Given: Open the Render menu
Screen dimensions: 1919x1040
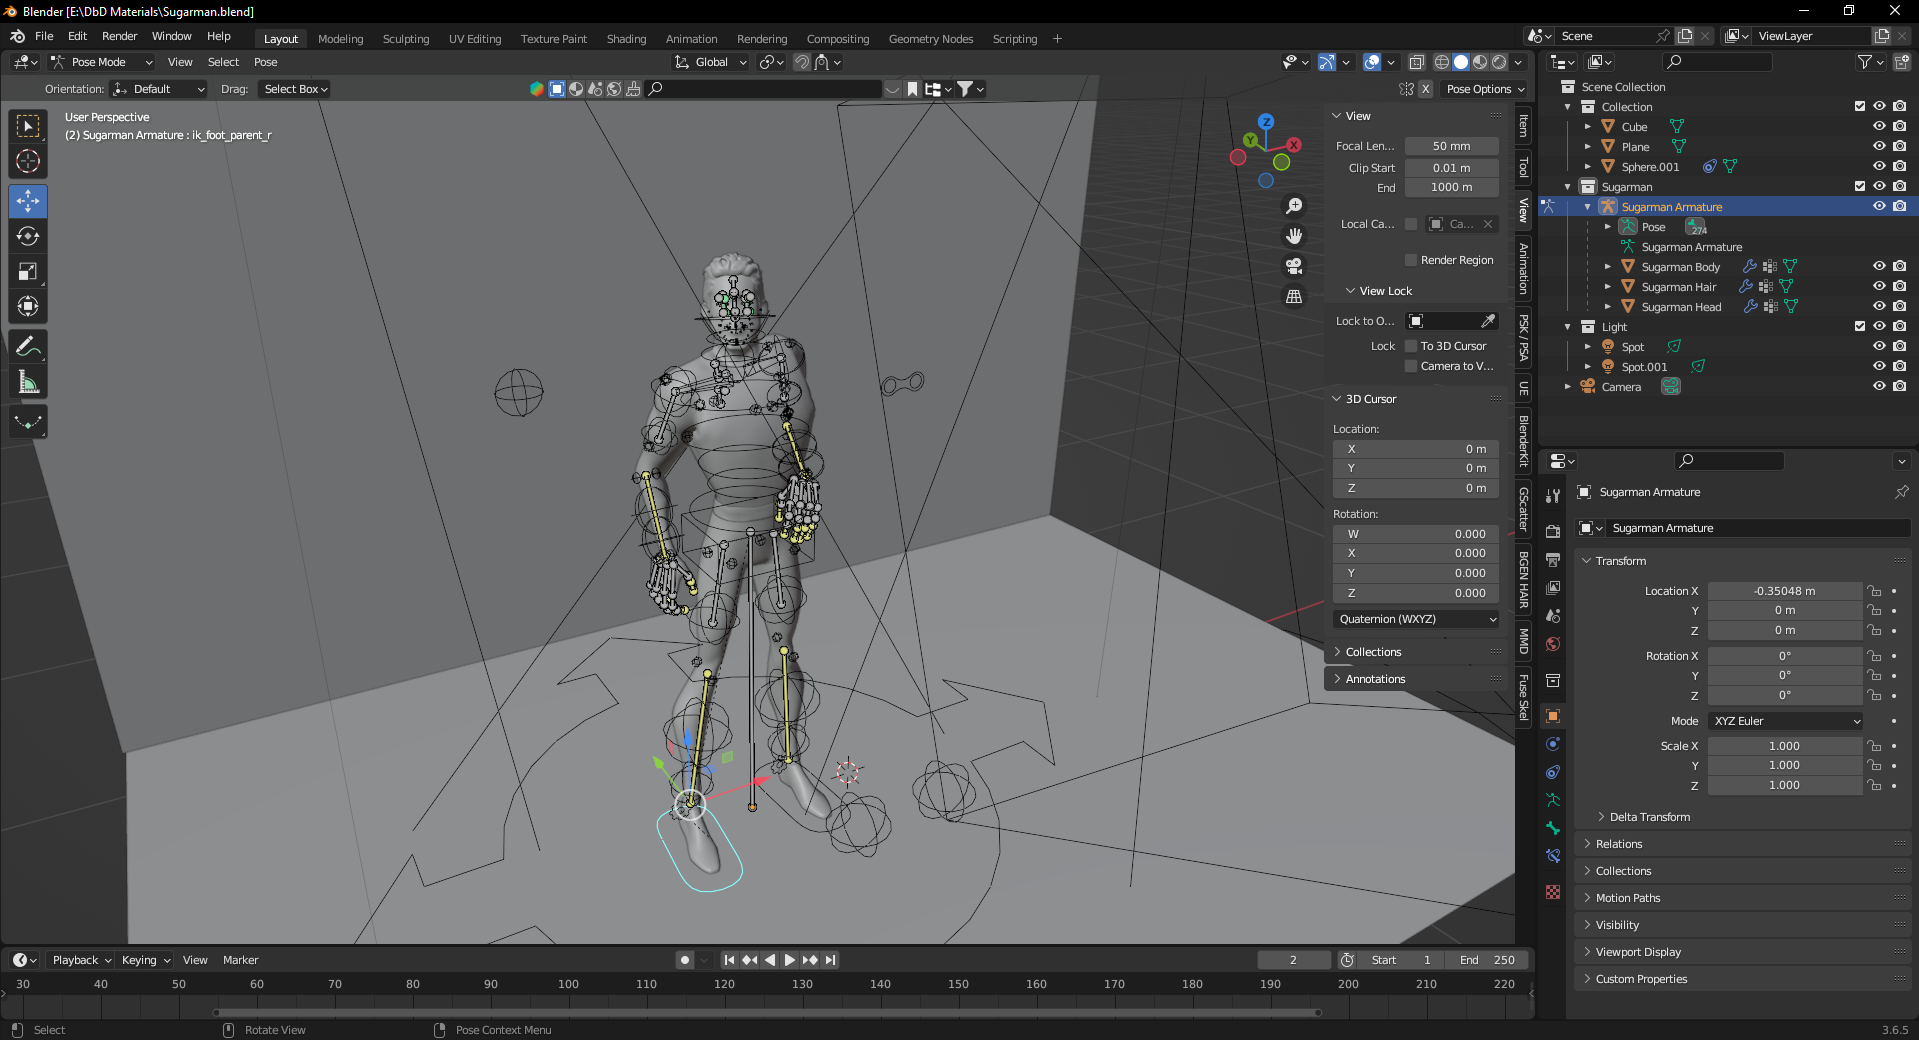Looking at the screenshot, I should (x=120, y=36).
